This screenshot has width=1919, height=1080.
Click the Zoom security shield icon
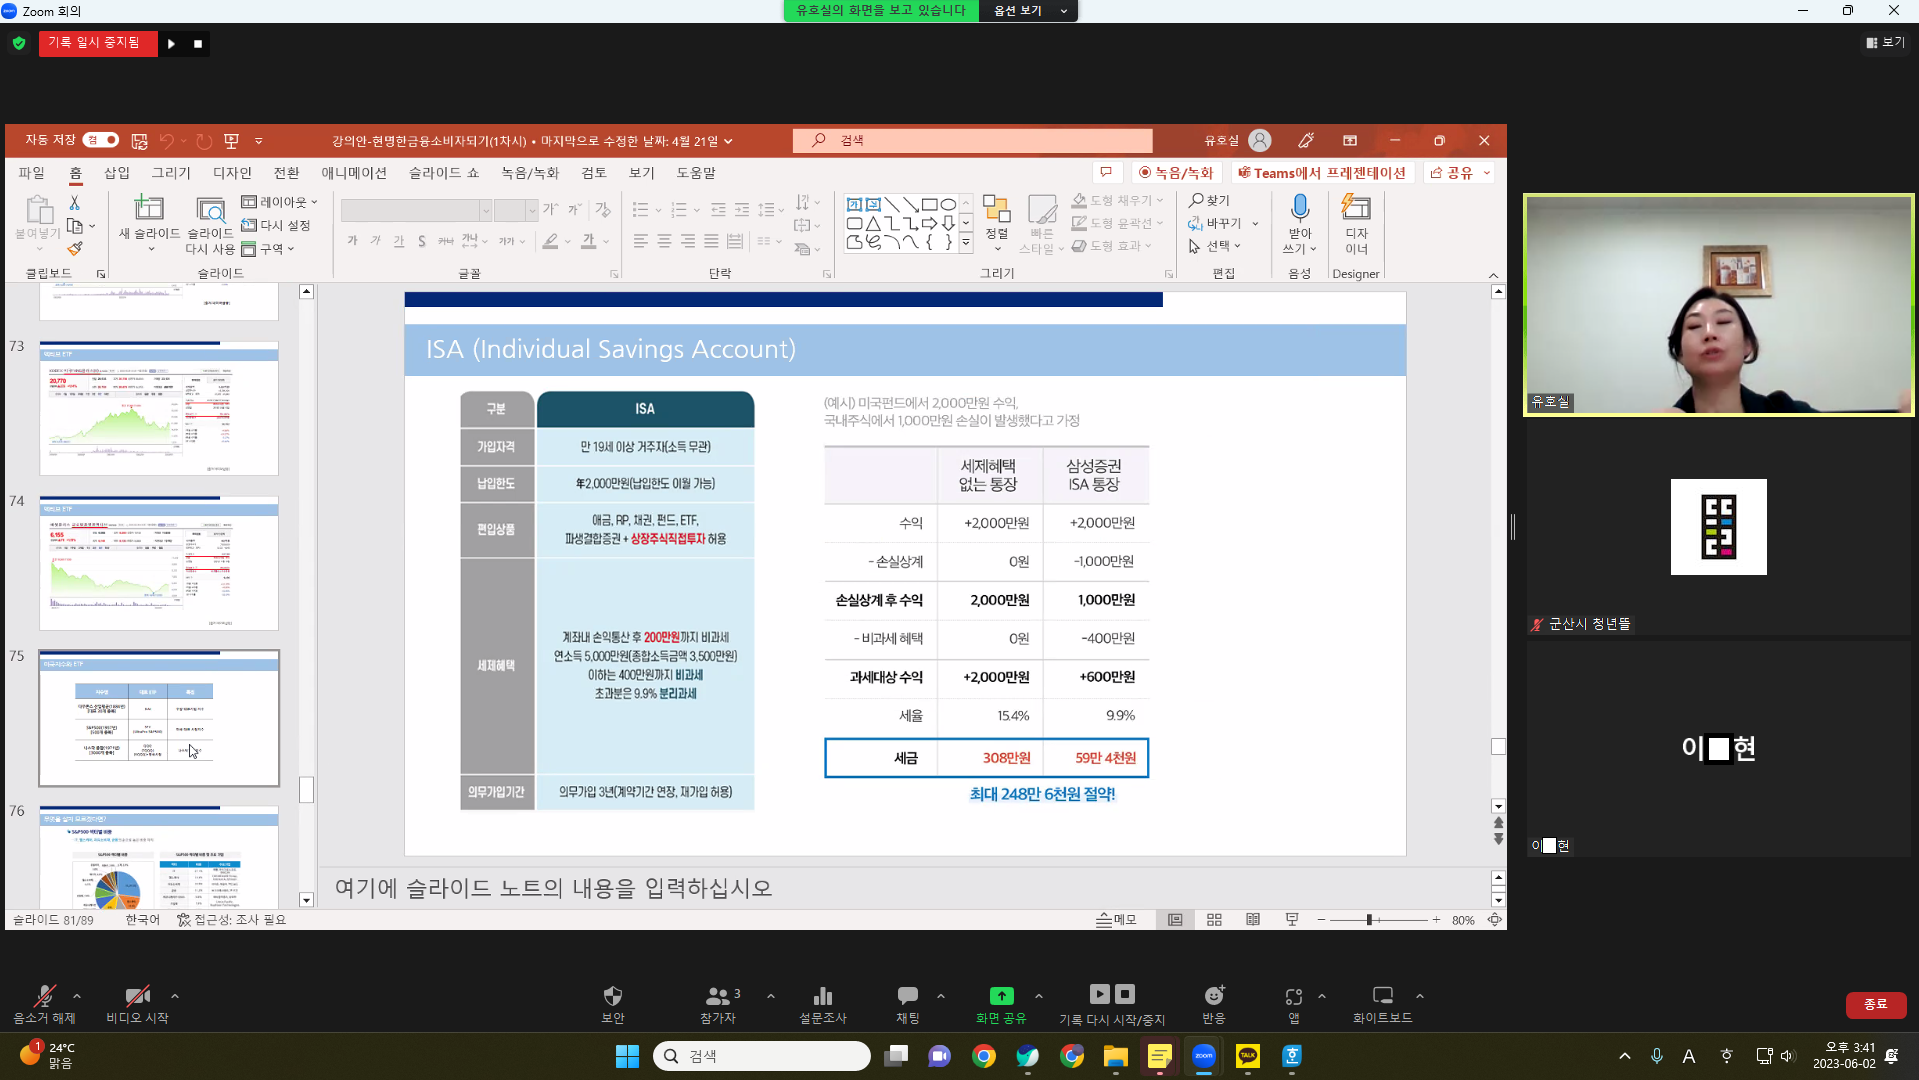612,996
